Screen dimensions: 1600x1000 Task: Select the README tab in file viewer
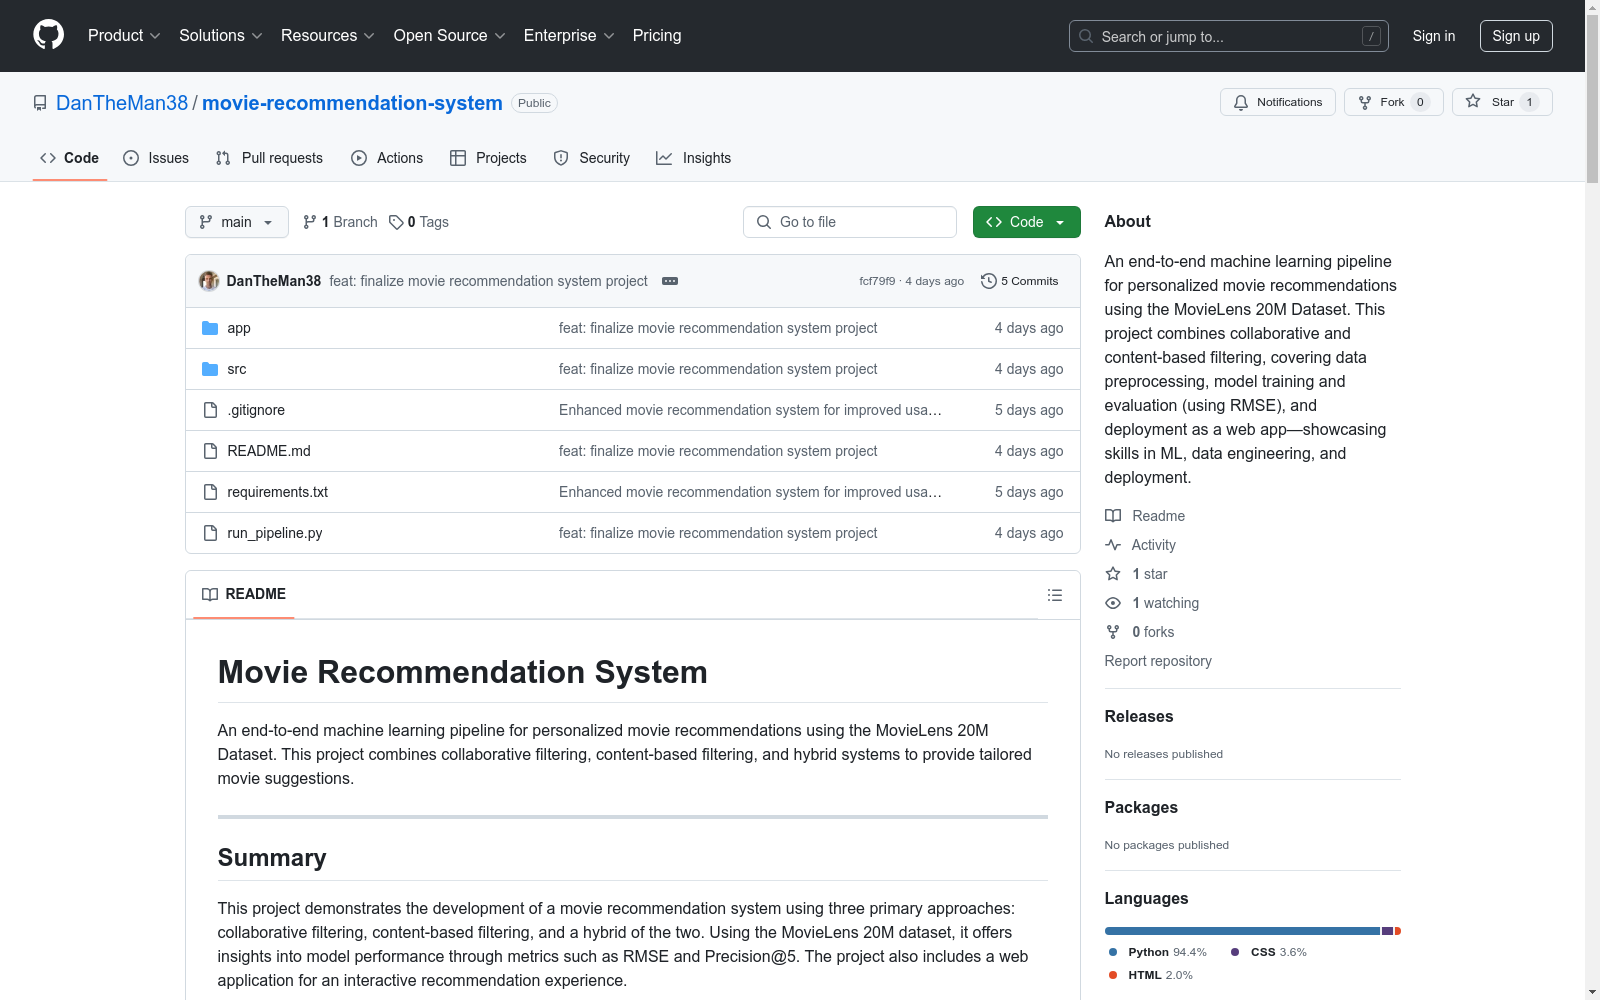(x=244, y=594)
